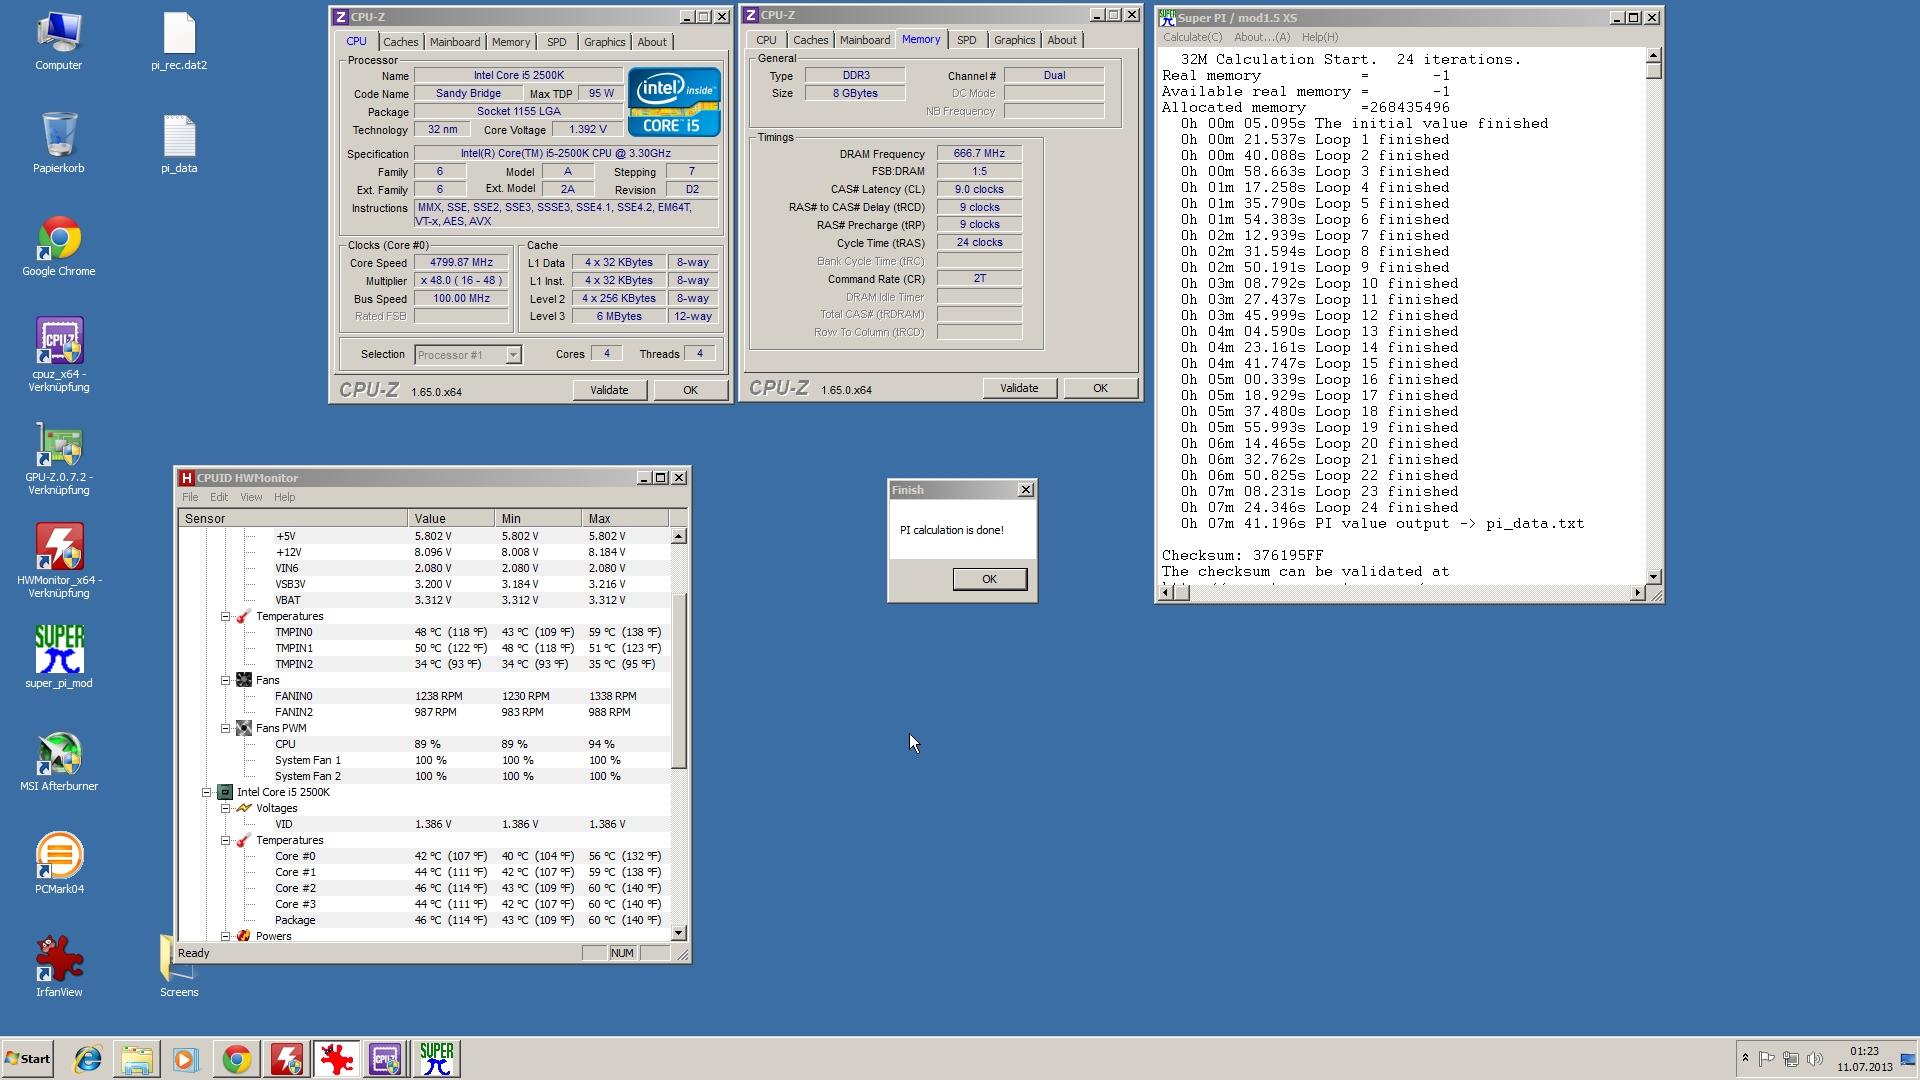Confirm the PI calculation done dialog with OK
Screen dimensions: 1920x1080
click(989, 579)
